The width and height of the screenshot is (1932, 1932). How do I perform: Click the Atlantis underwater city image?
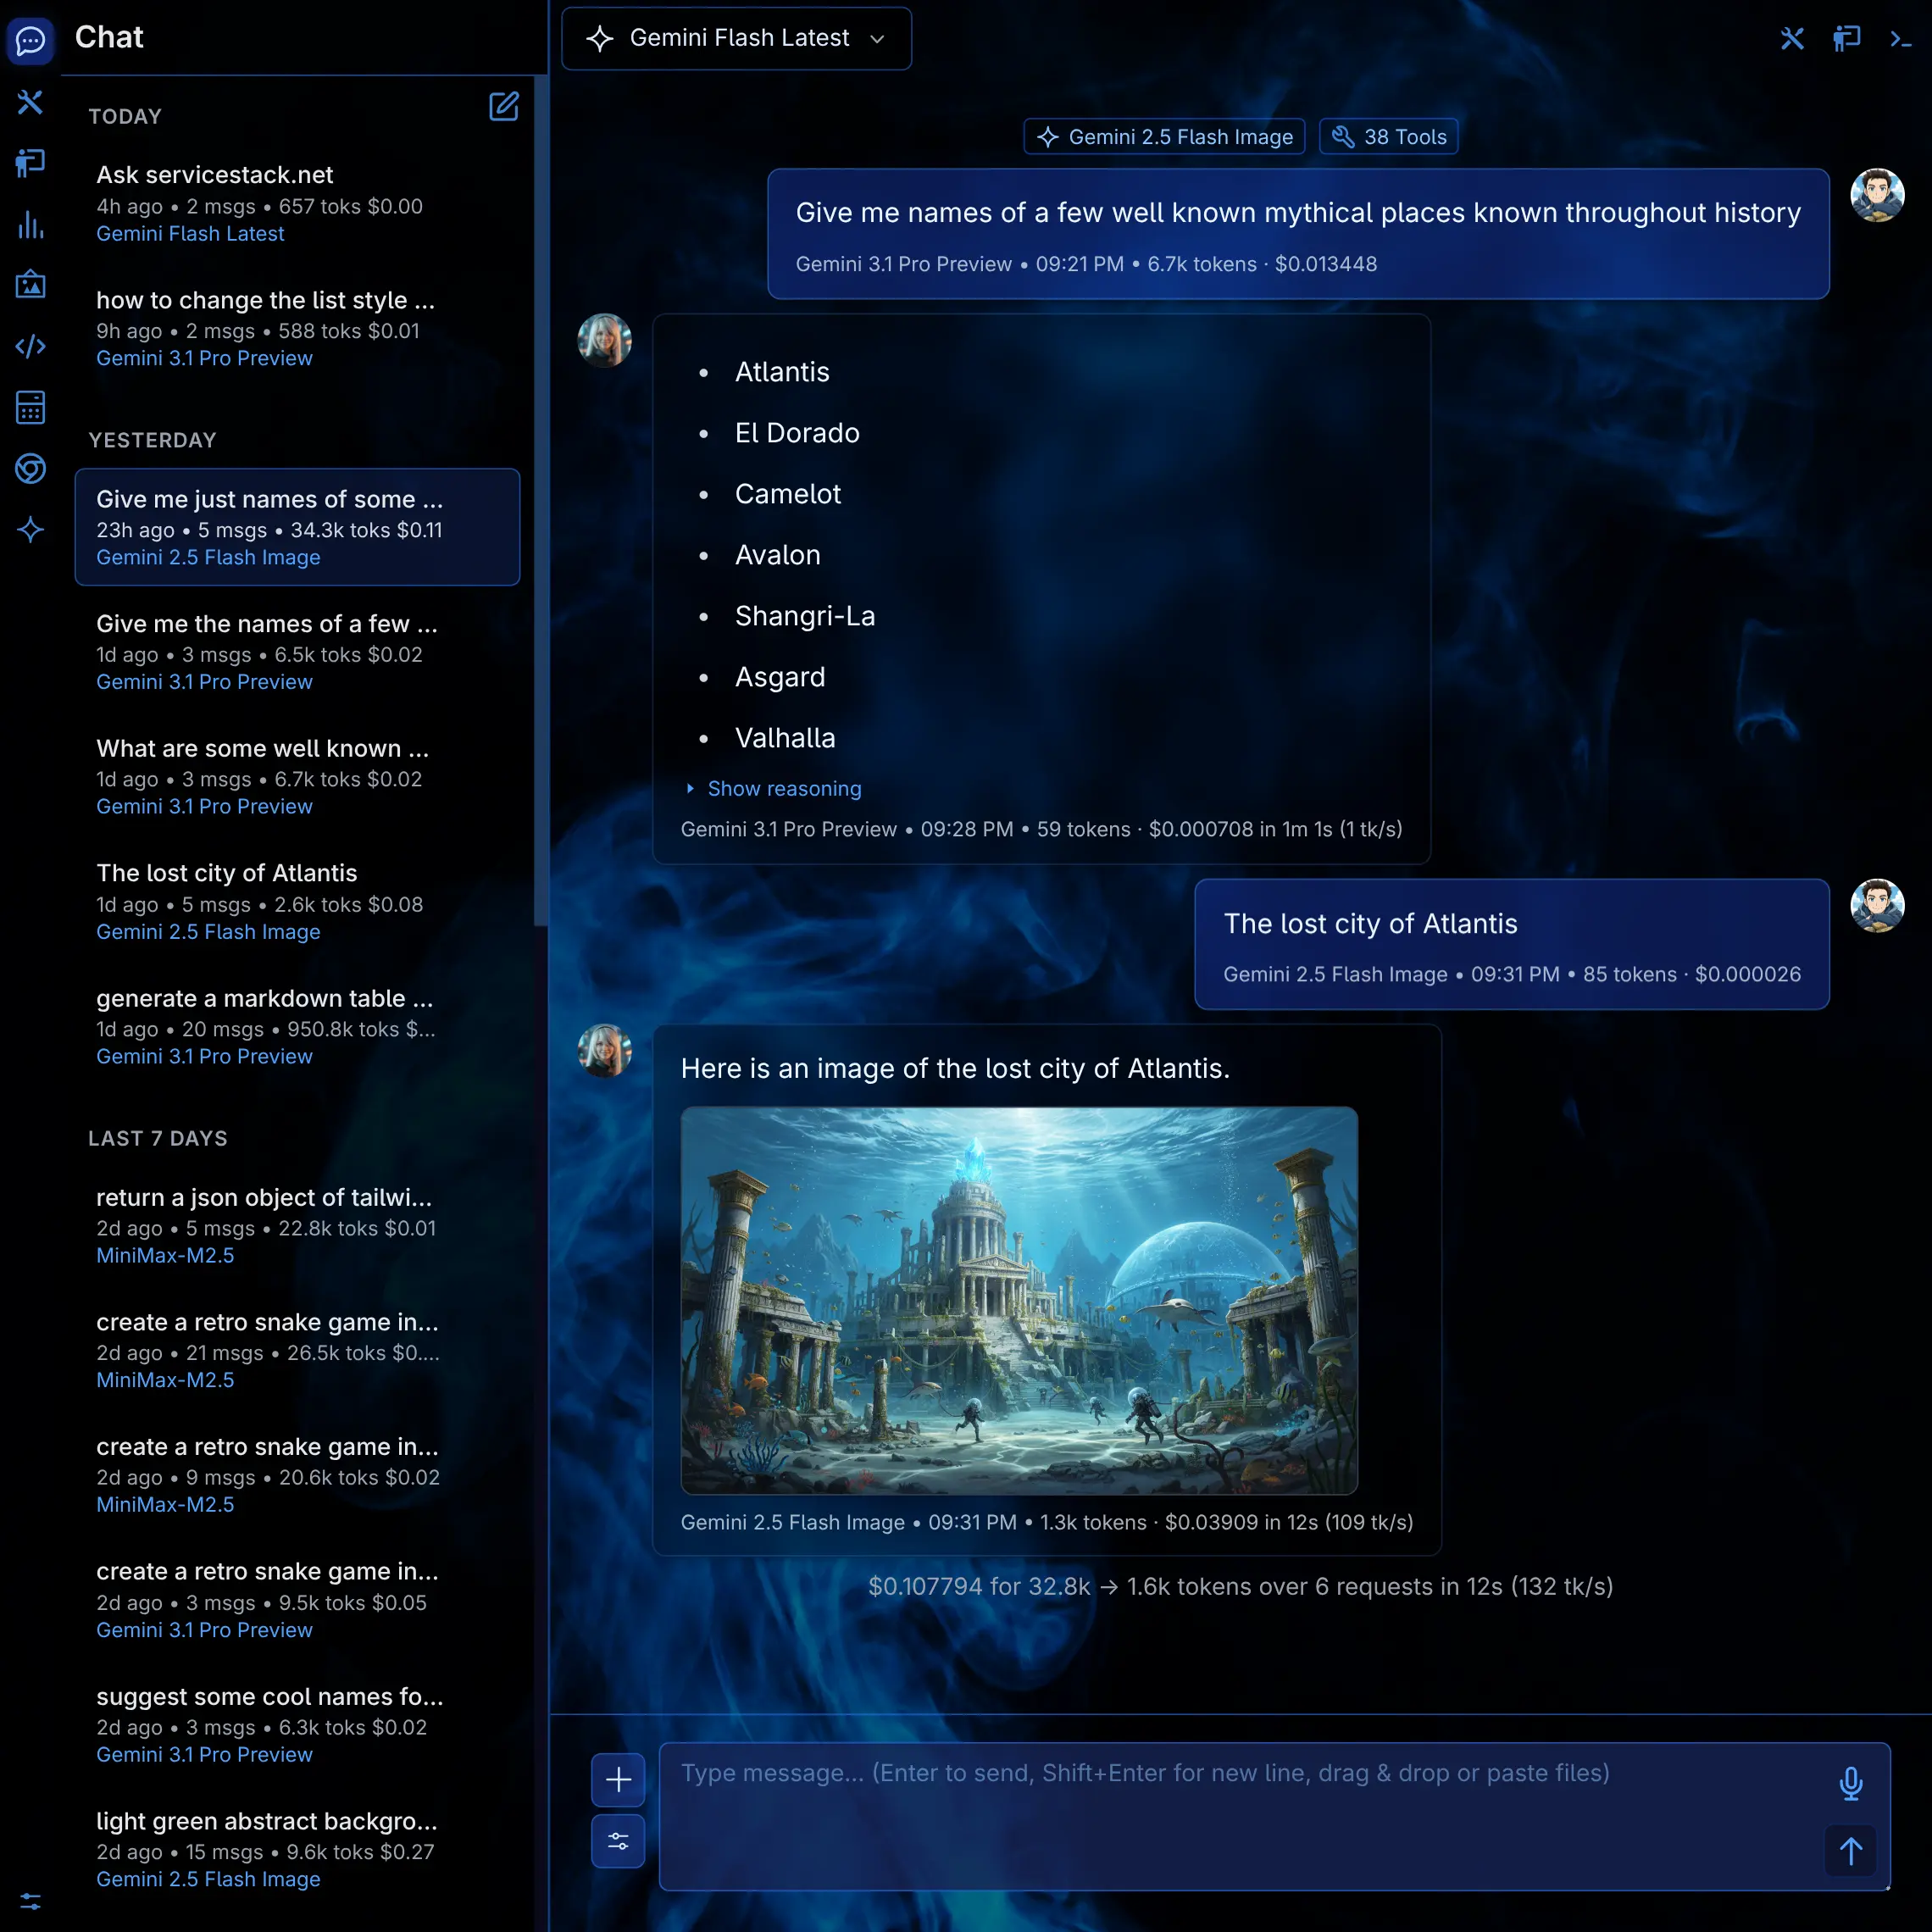[1020, 1300]
